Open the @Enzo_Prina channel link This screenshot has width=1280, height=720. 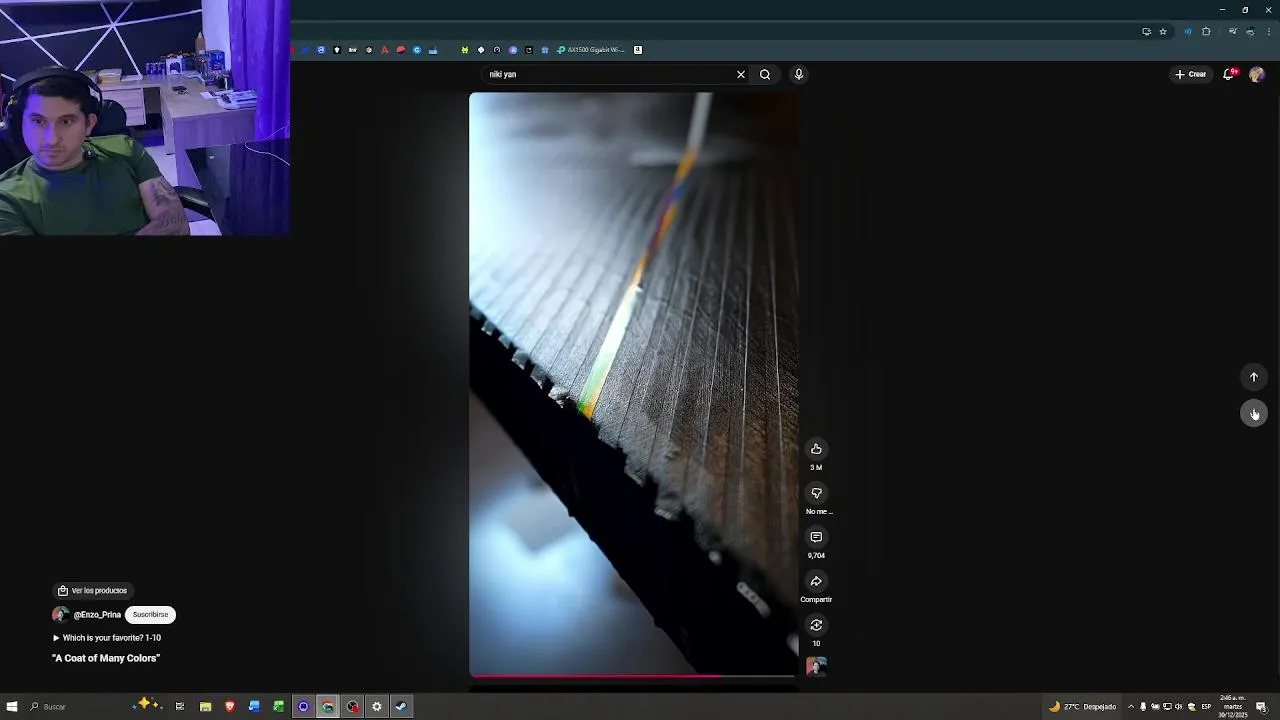(97, 615)
